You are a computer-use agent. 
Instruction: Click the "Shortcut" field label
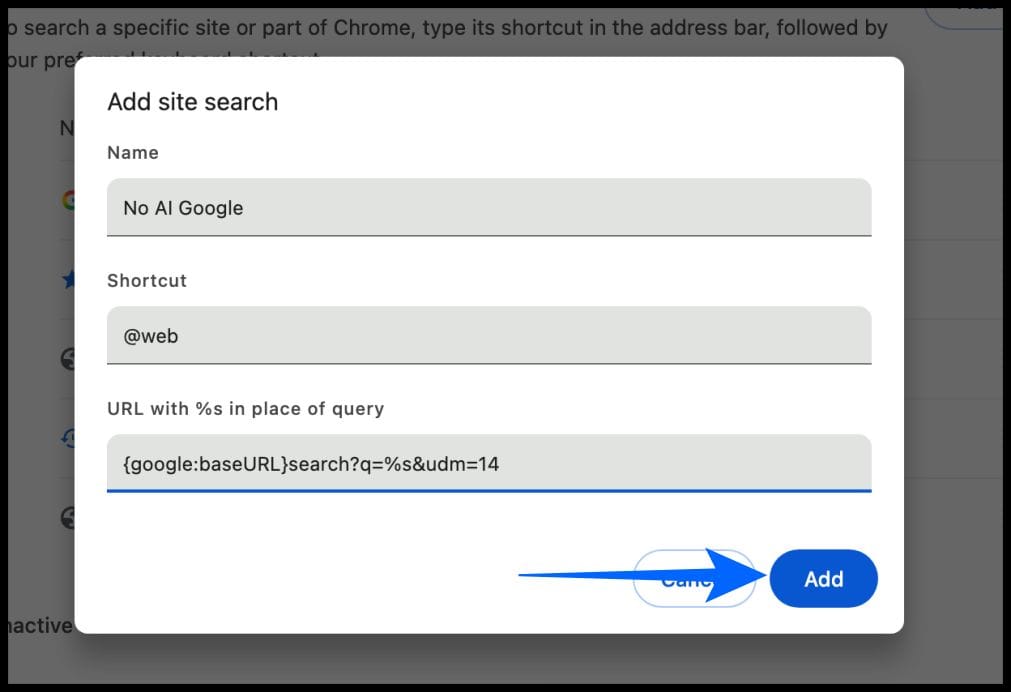coord(147,281)
